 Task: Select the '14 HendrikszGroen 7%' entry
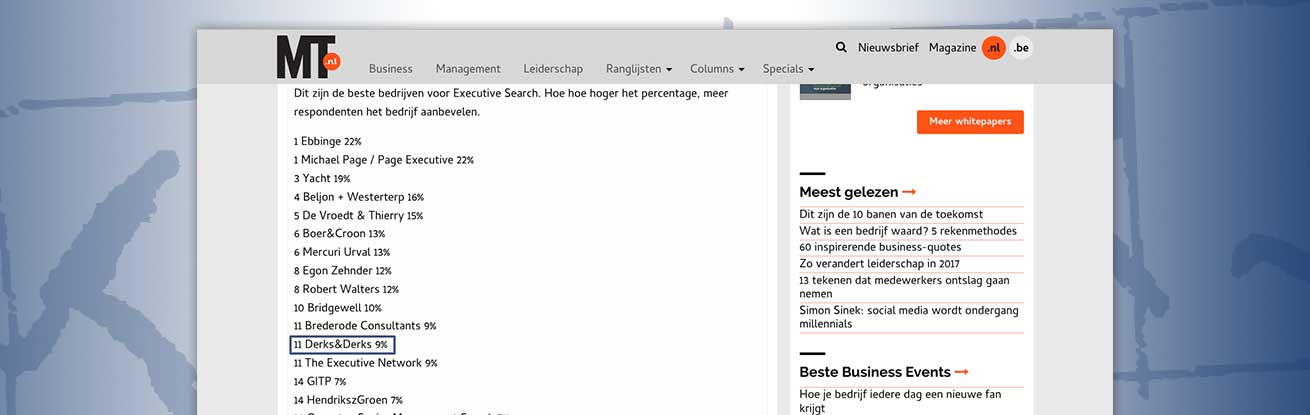point(348,400)
